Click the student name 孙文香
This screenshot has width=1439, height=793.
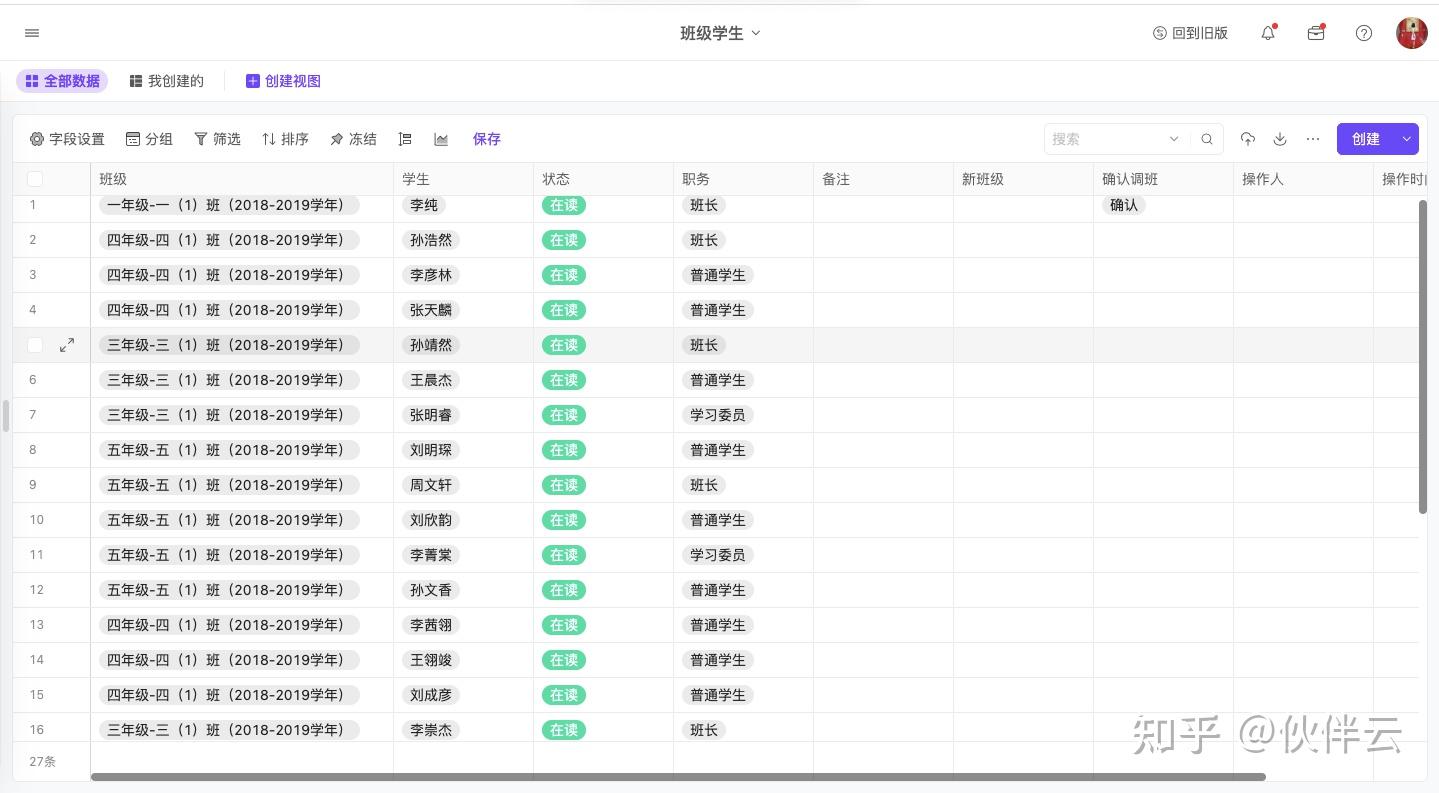tap(431, 590)
